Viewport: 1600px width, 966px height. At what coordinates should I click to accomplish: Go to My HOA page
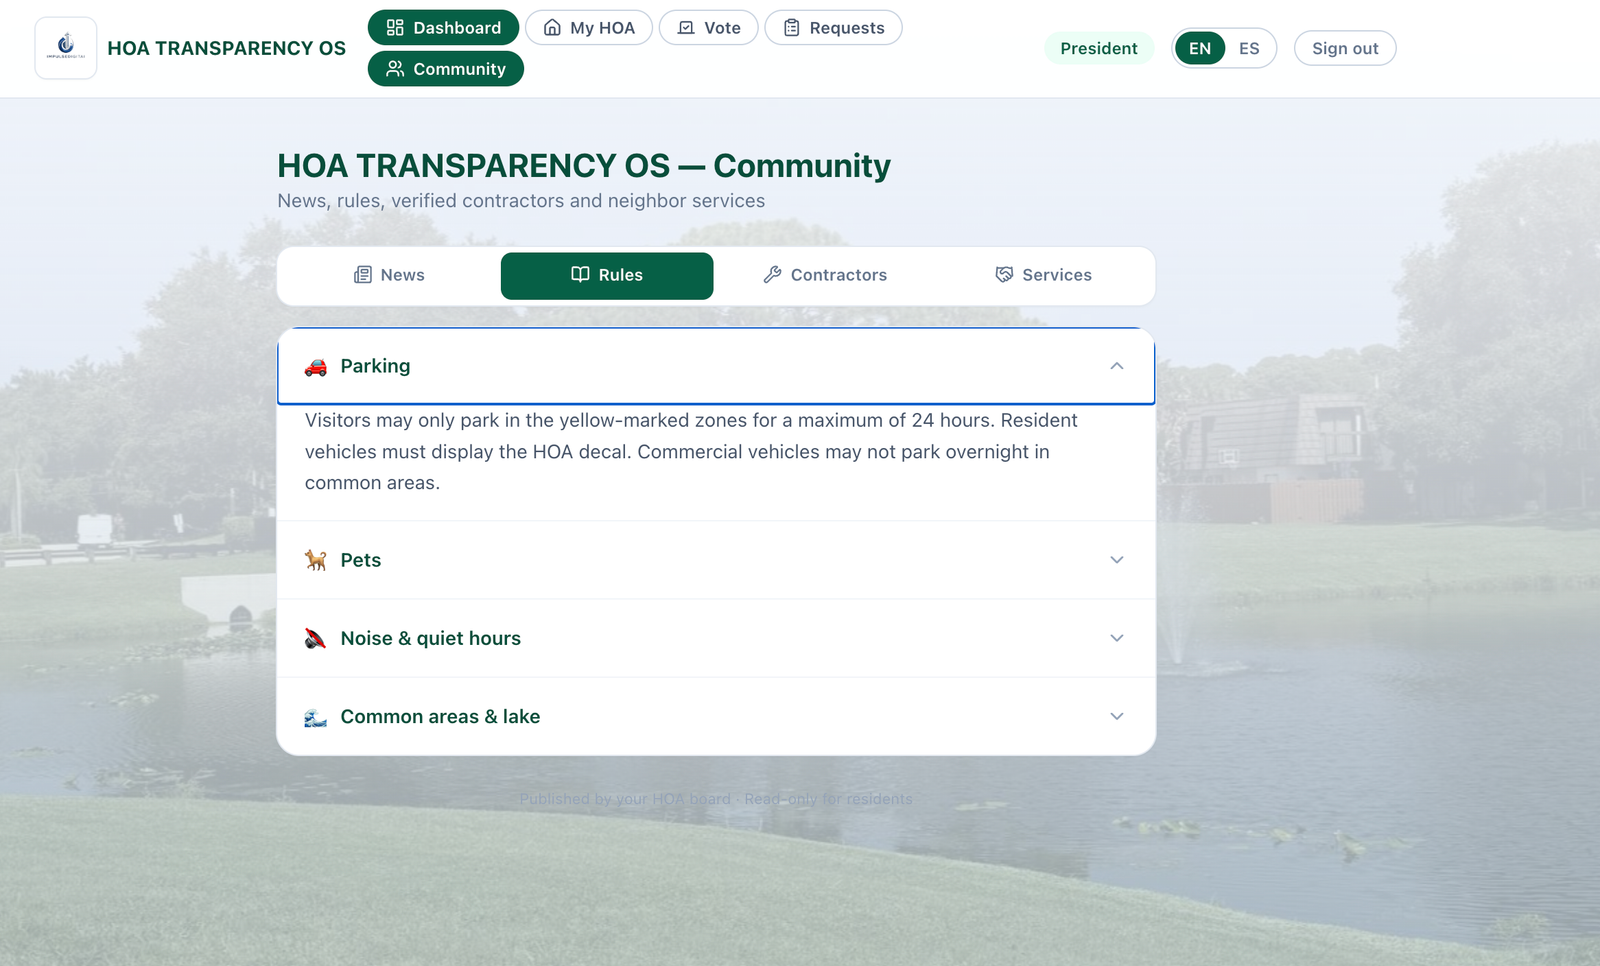pyautogui.click(x=589, y=28)
